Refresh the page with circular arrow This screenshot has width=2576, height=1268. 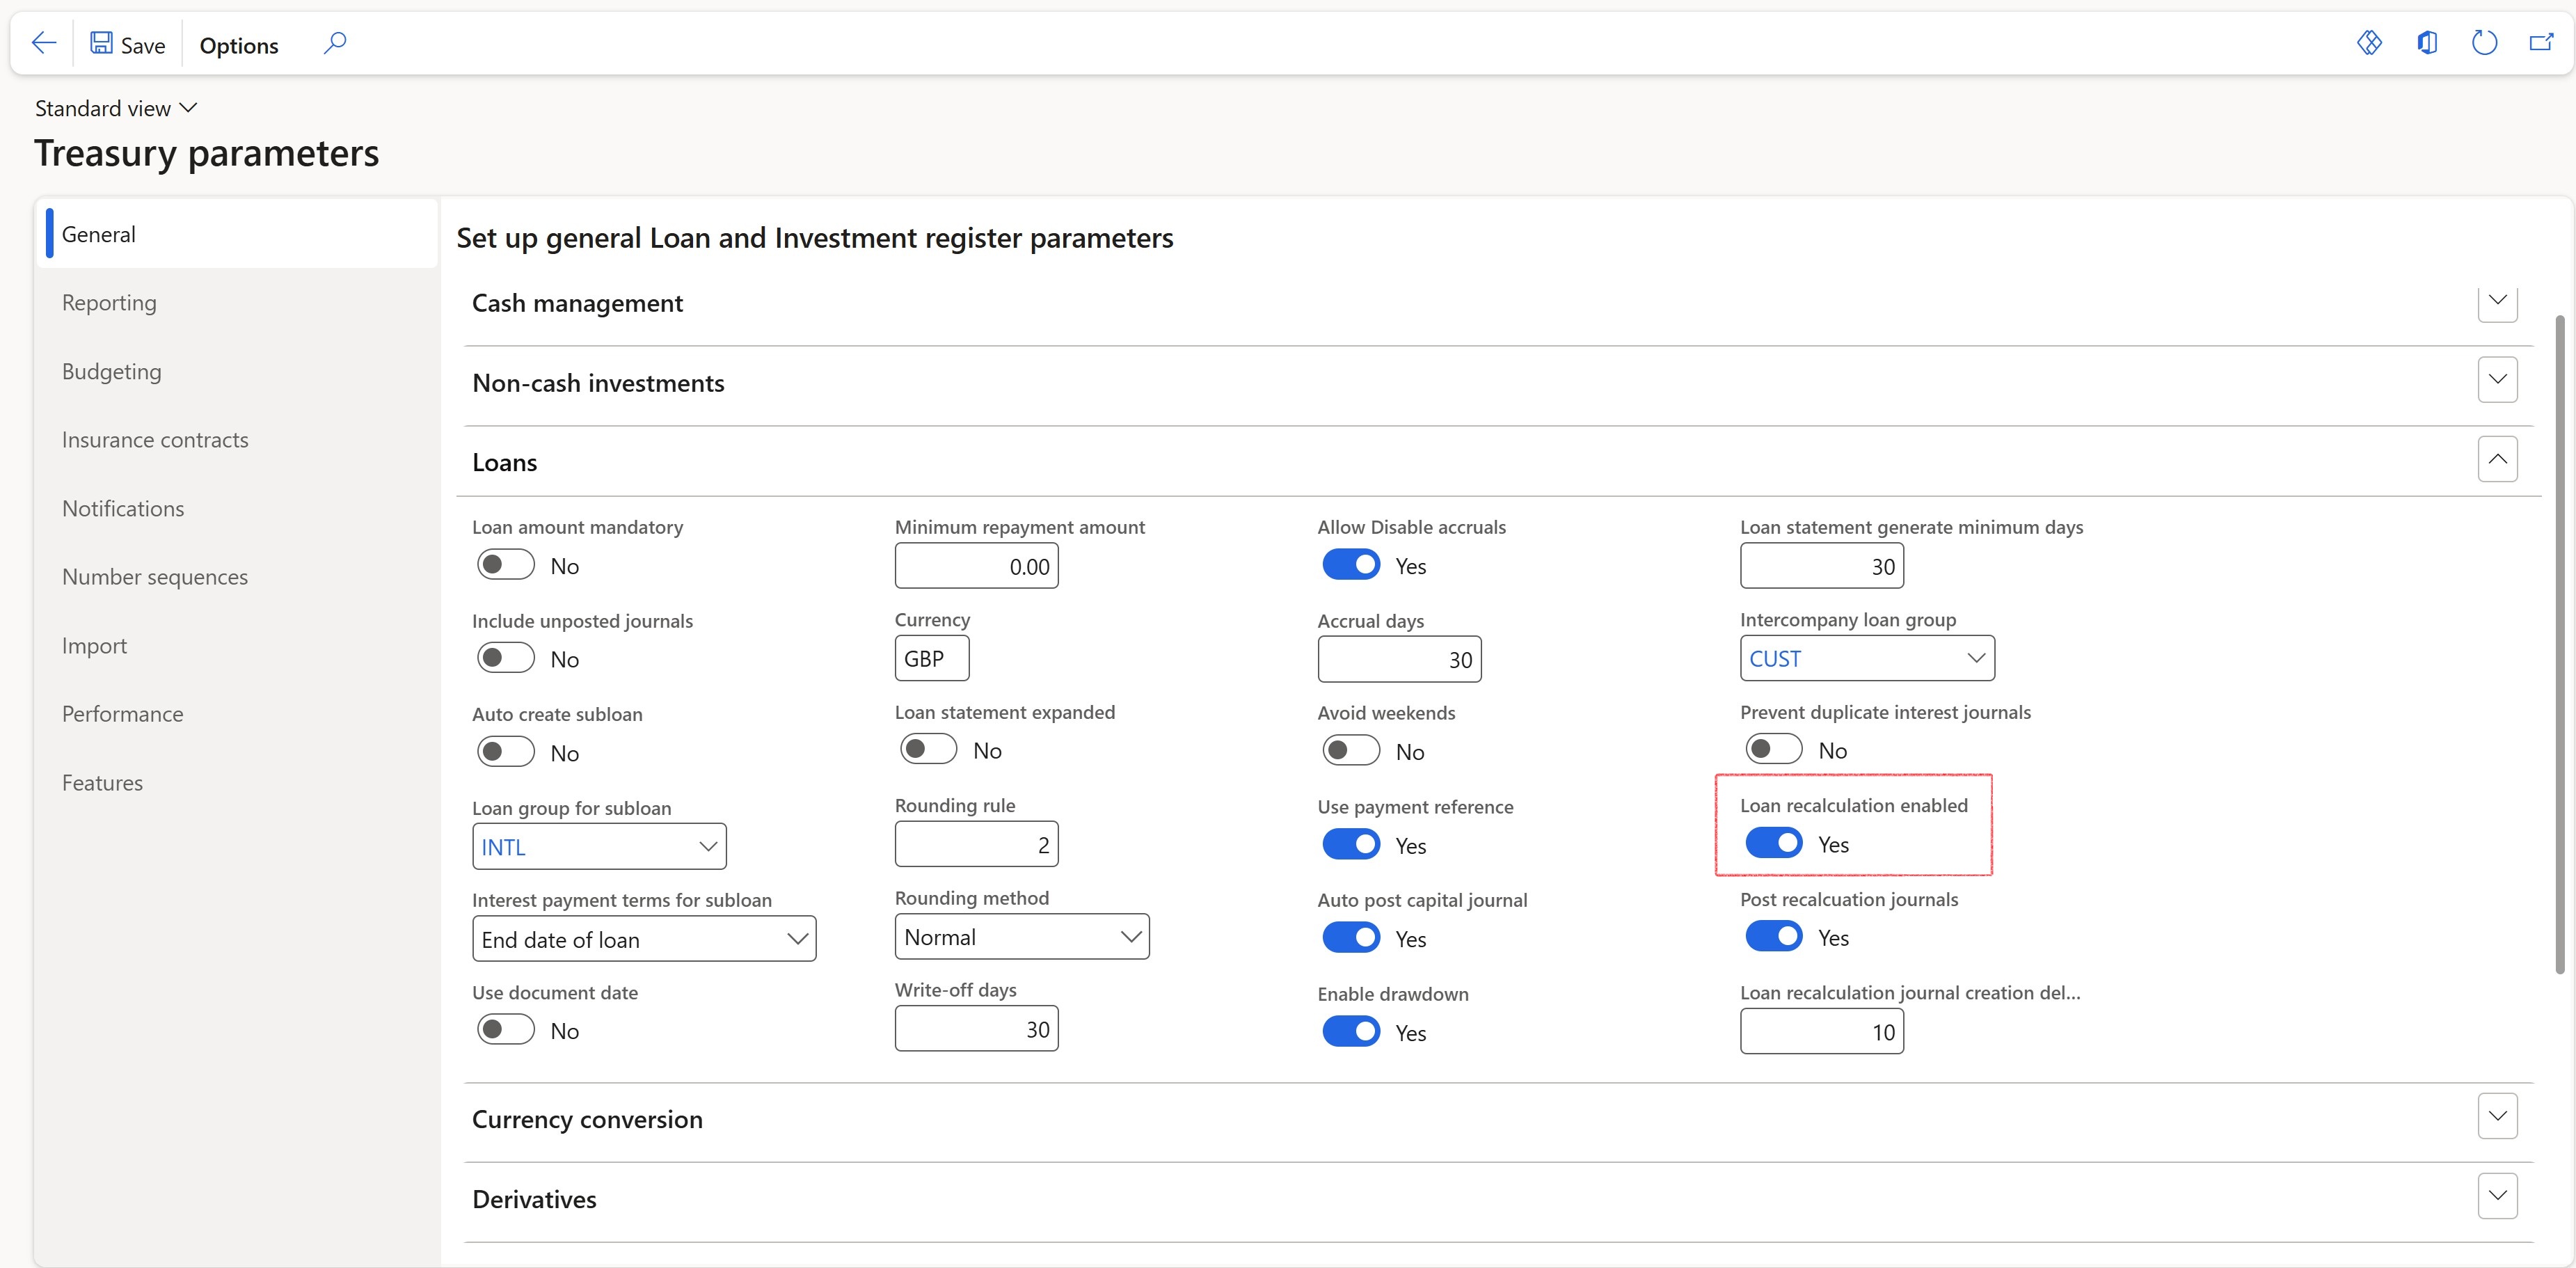(2484, 43)
